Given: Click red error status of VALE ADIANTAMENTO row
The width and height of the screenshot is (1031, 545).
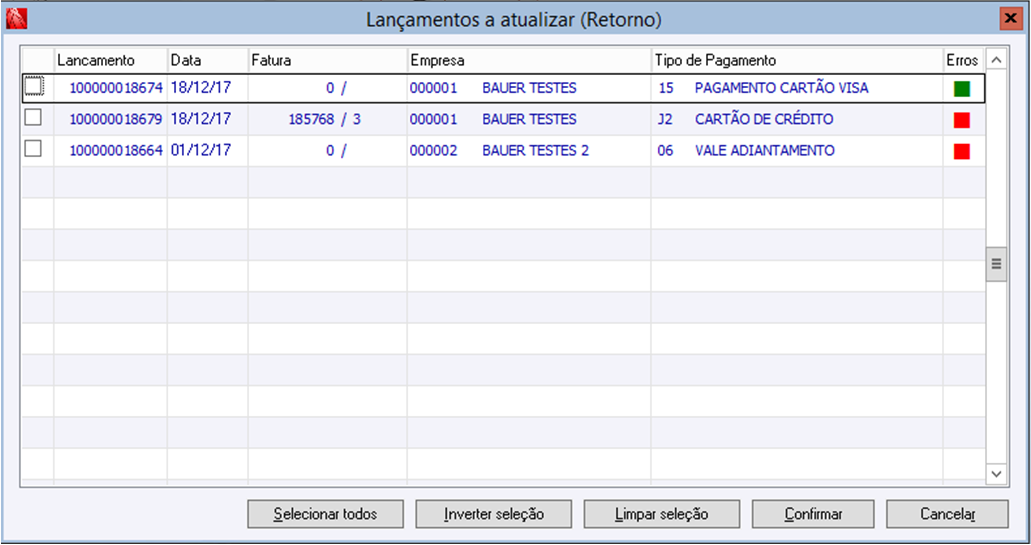Looking at the screenshot, I should pos(962,152).
